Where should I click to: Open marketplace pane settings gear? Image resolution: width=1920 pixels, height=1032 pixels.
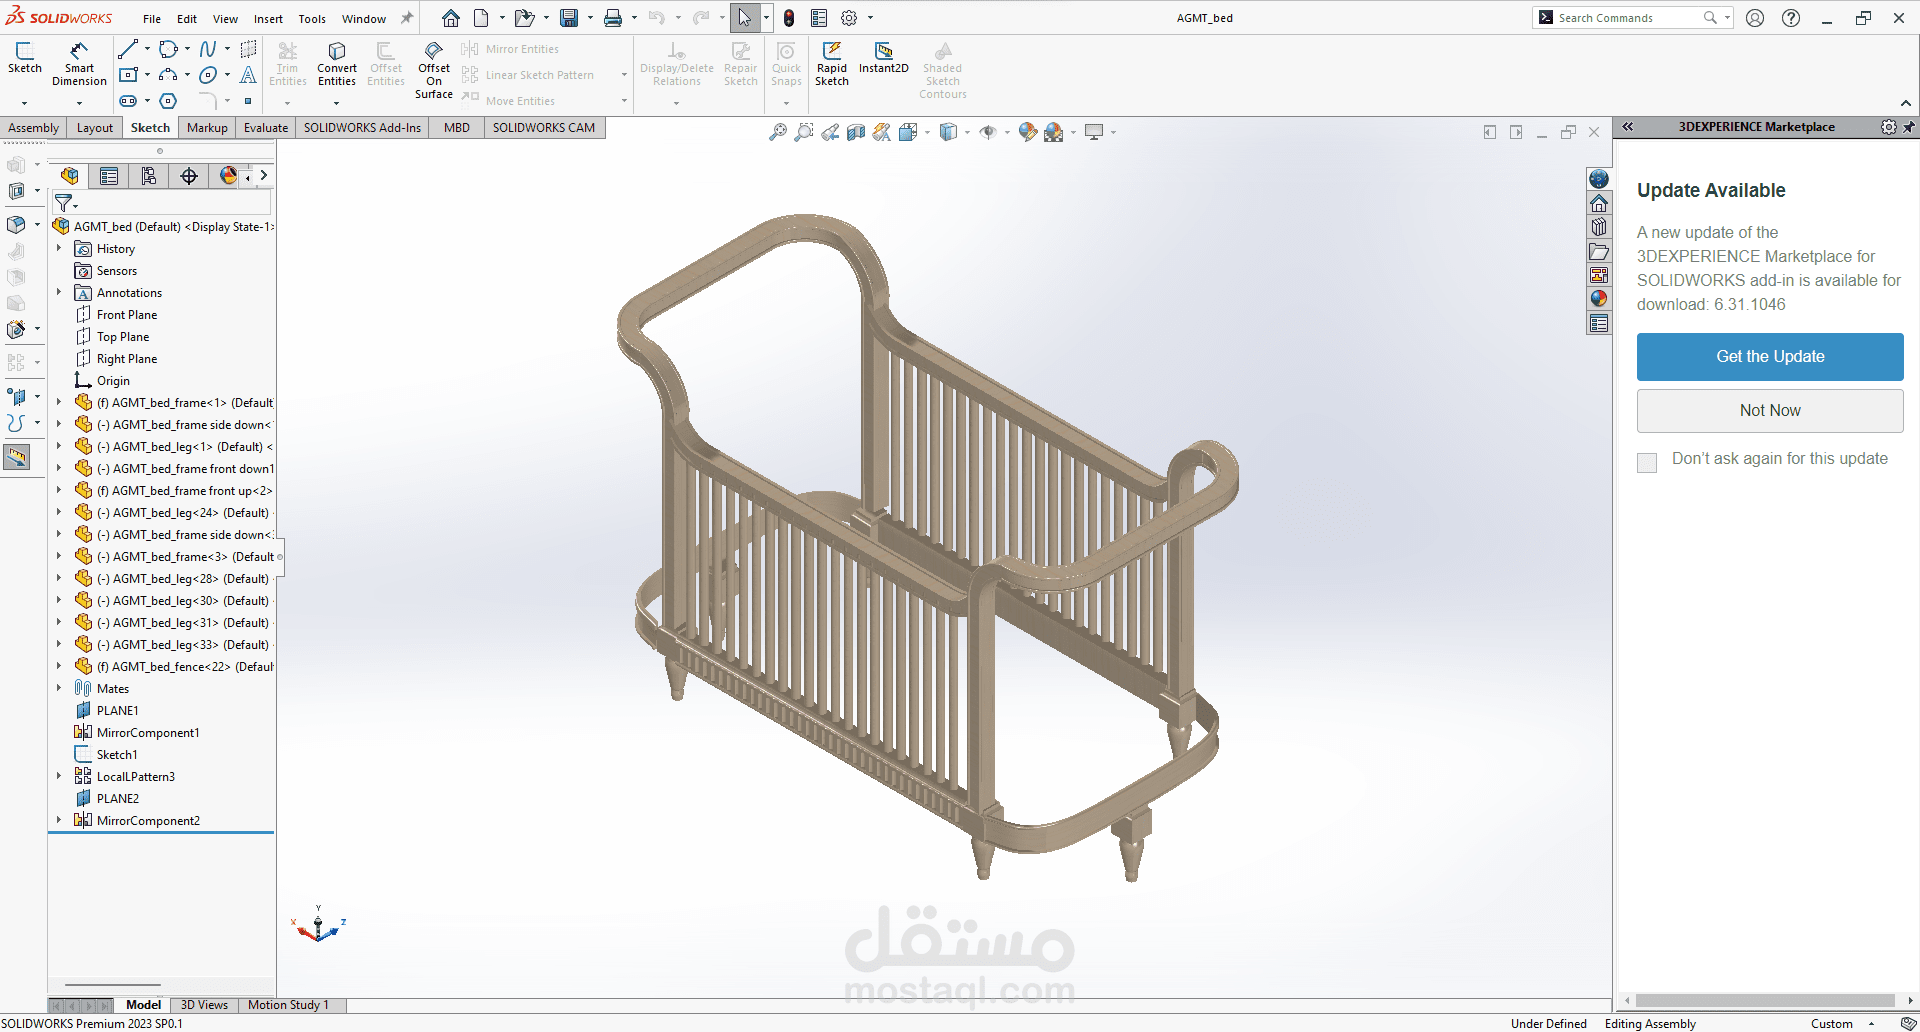coord(1888,127)
